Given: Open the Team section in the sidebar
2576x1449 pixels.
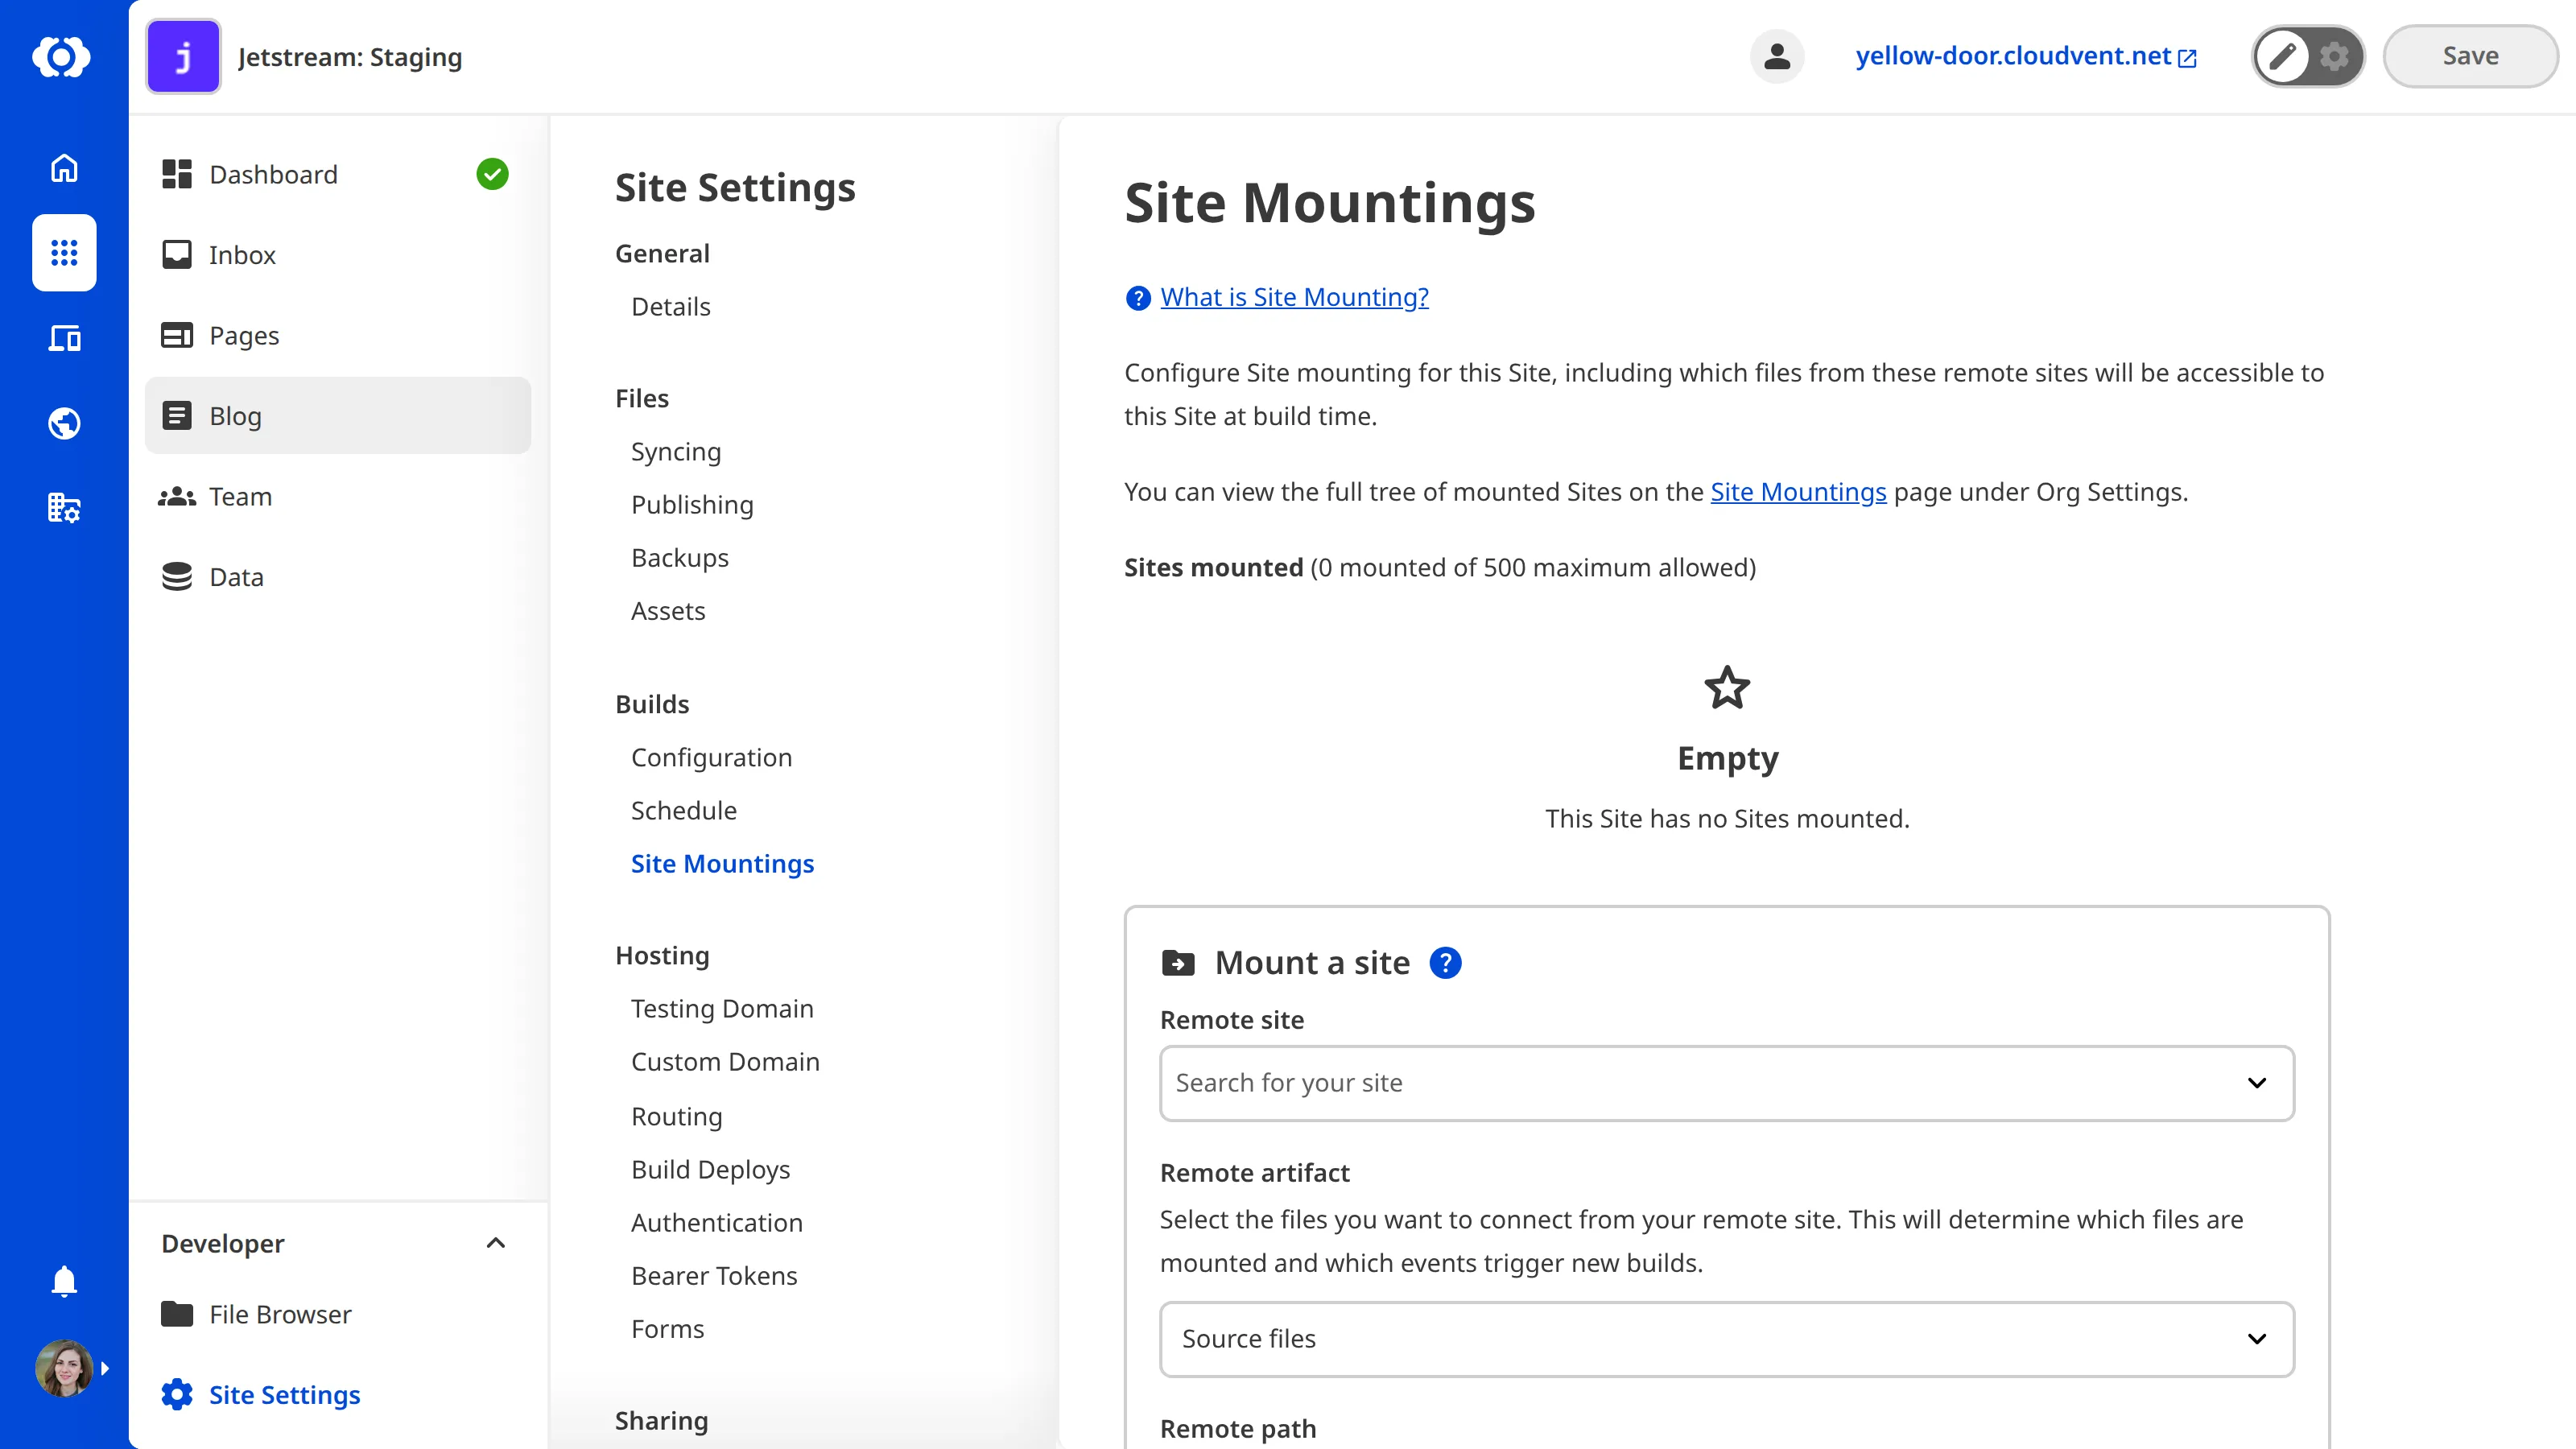Looking at the screenshot, I should [x=241, y=496].
